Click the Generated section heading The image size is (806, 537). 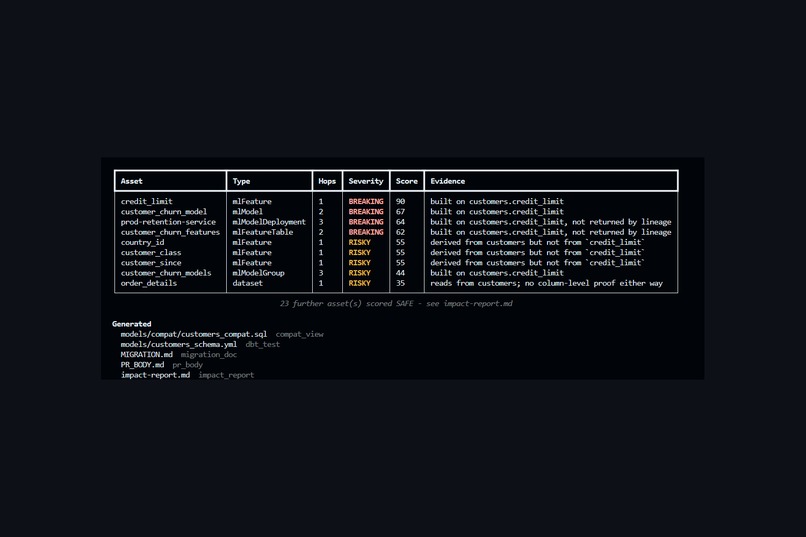pos(132,324)
